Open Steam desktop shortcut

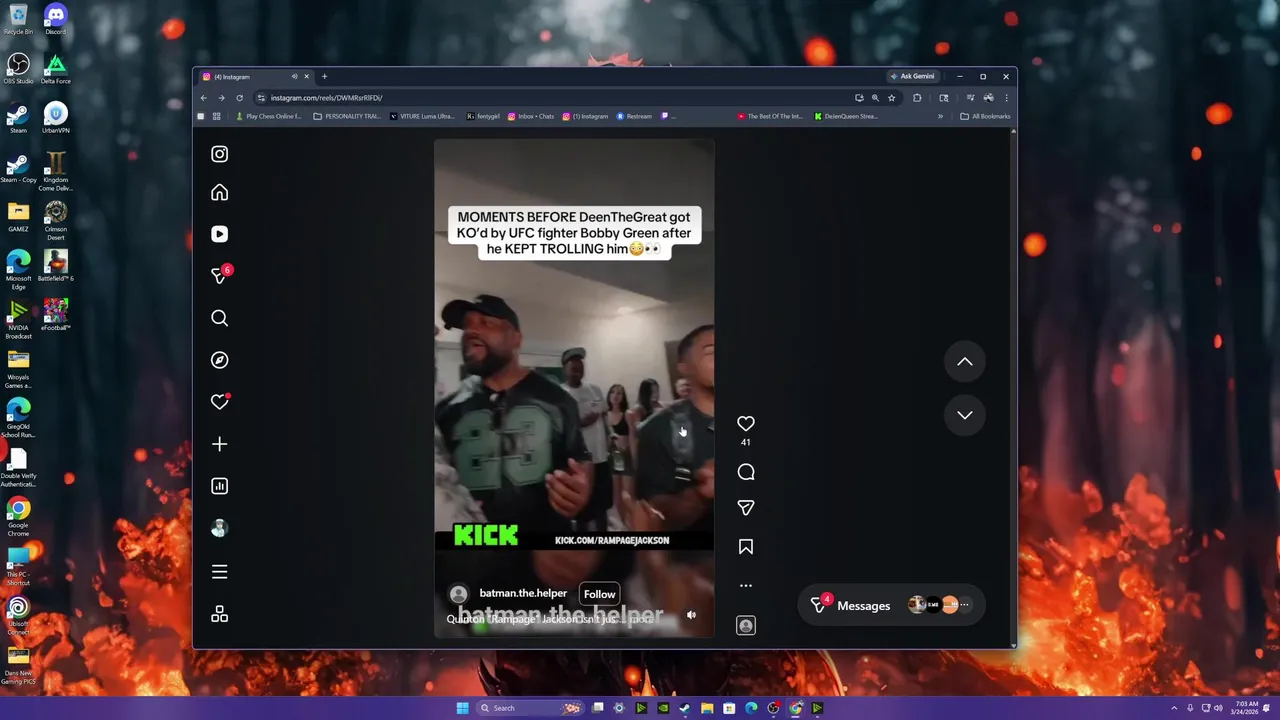click(18, 118)
